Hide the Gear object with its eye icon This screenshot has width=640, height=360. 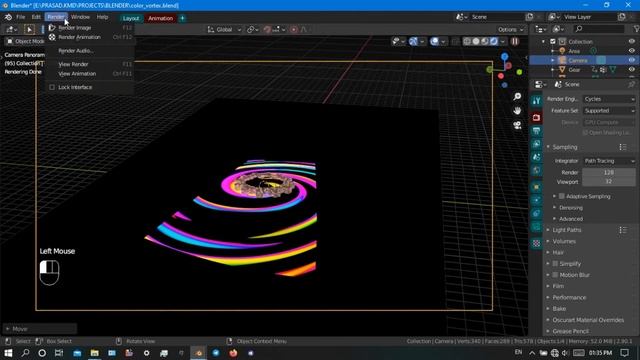[x=632, y=70]
